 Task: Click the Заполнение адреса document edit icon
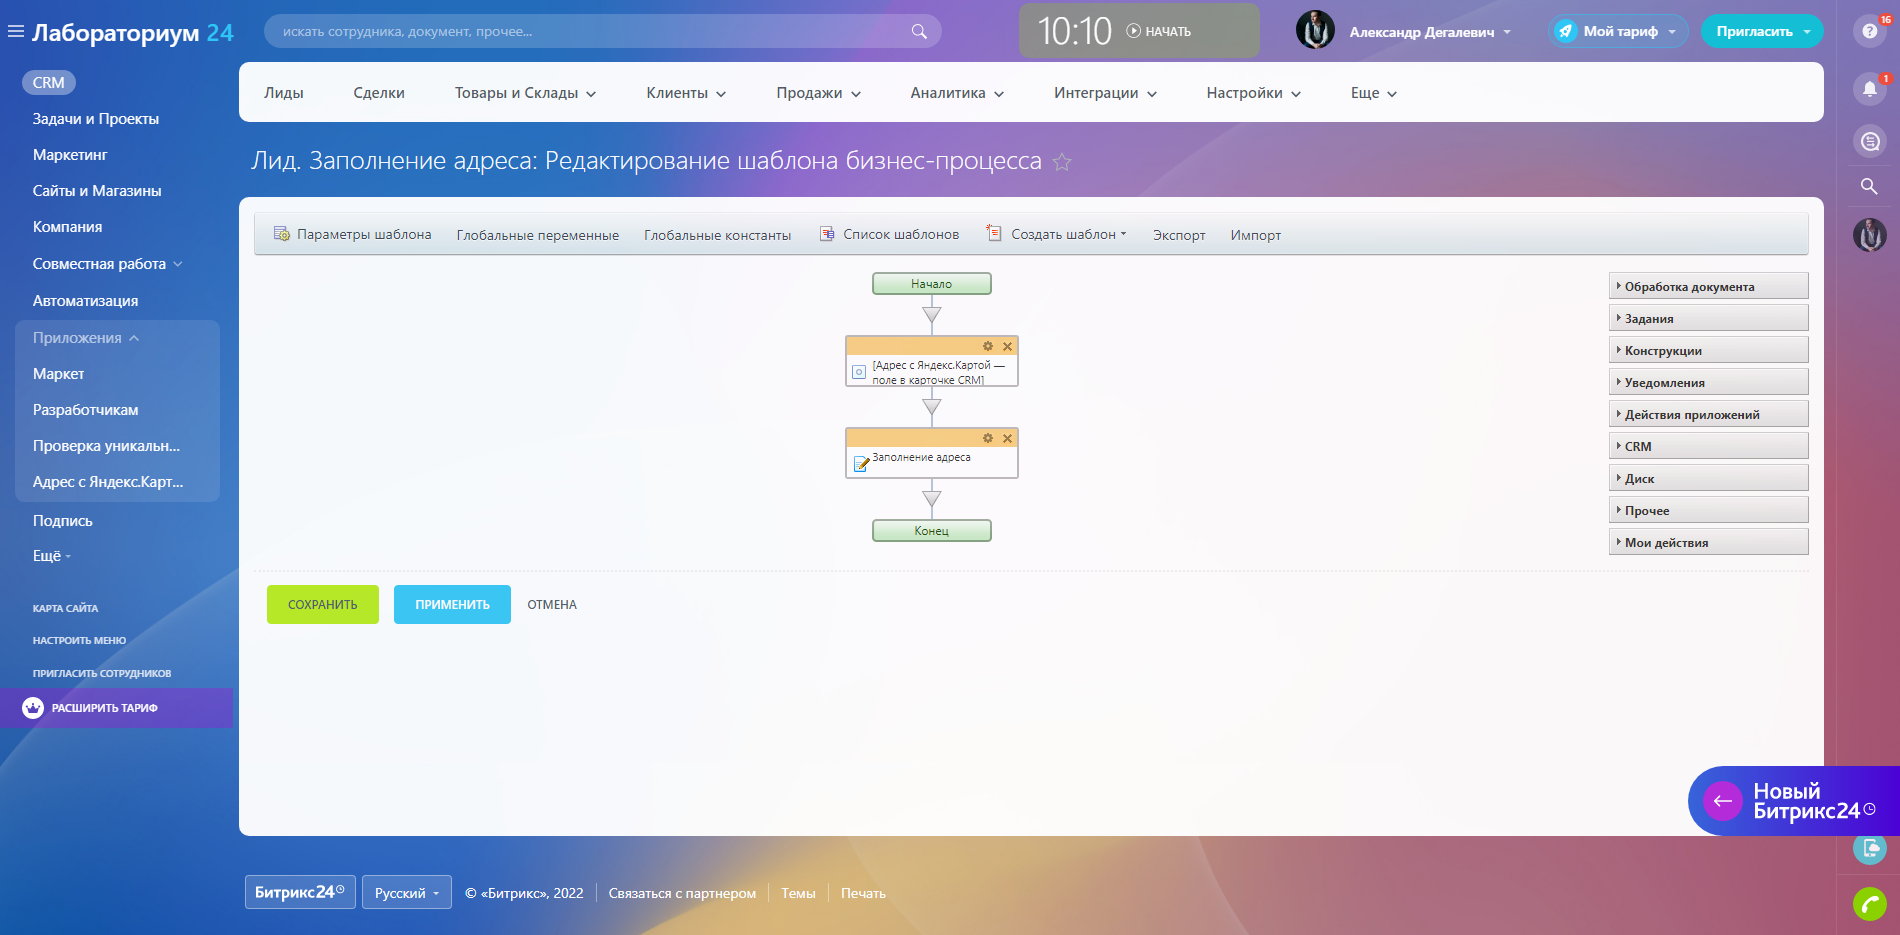click(x=860, y=464)
